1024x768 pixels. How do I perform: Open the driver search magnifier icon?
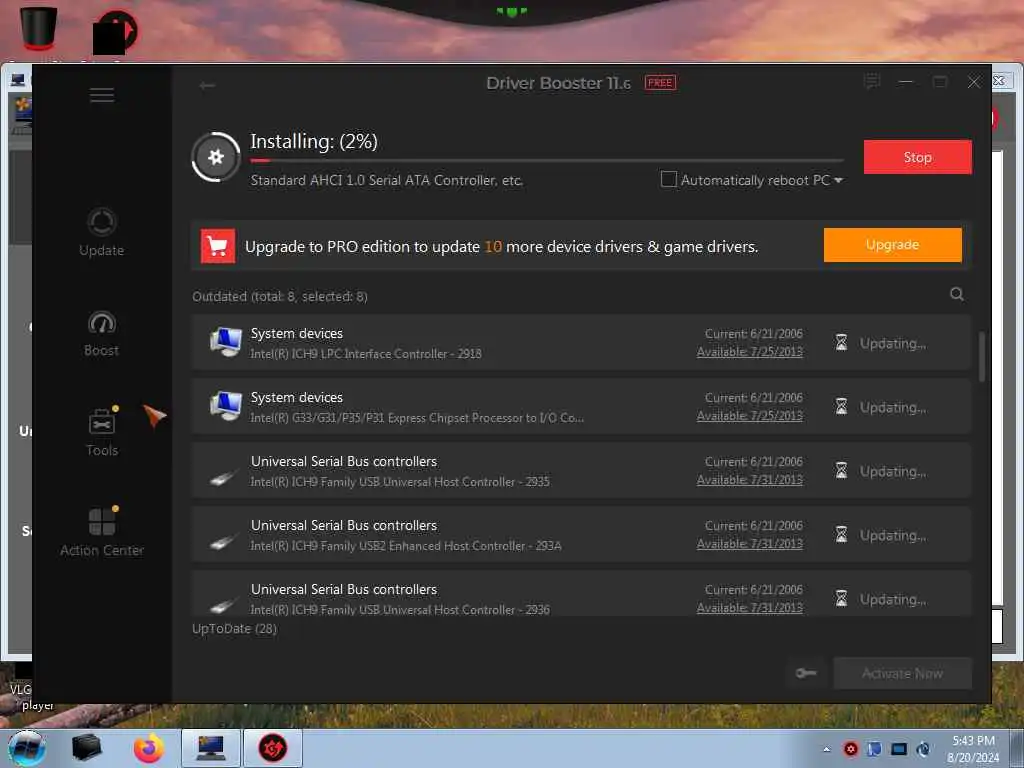pyautogui.click(x=957, y=295)
